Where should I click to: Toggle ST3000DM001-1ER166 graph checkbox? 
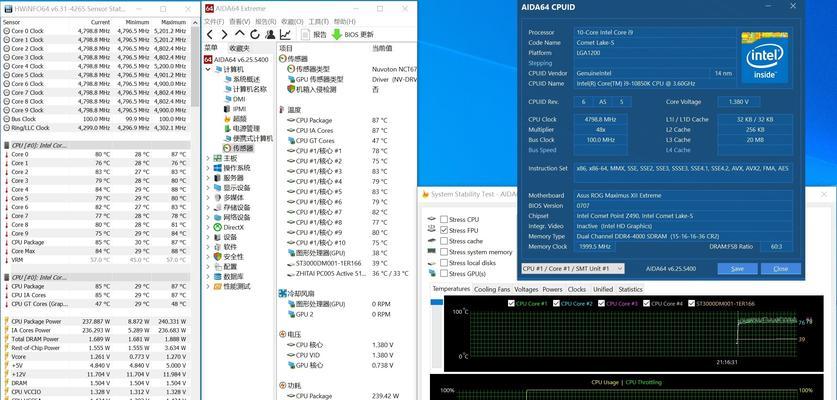(x=691, y=303)
